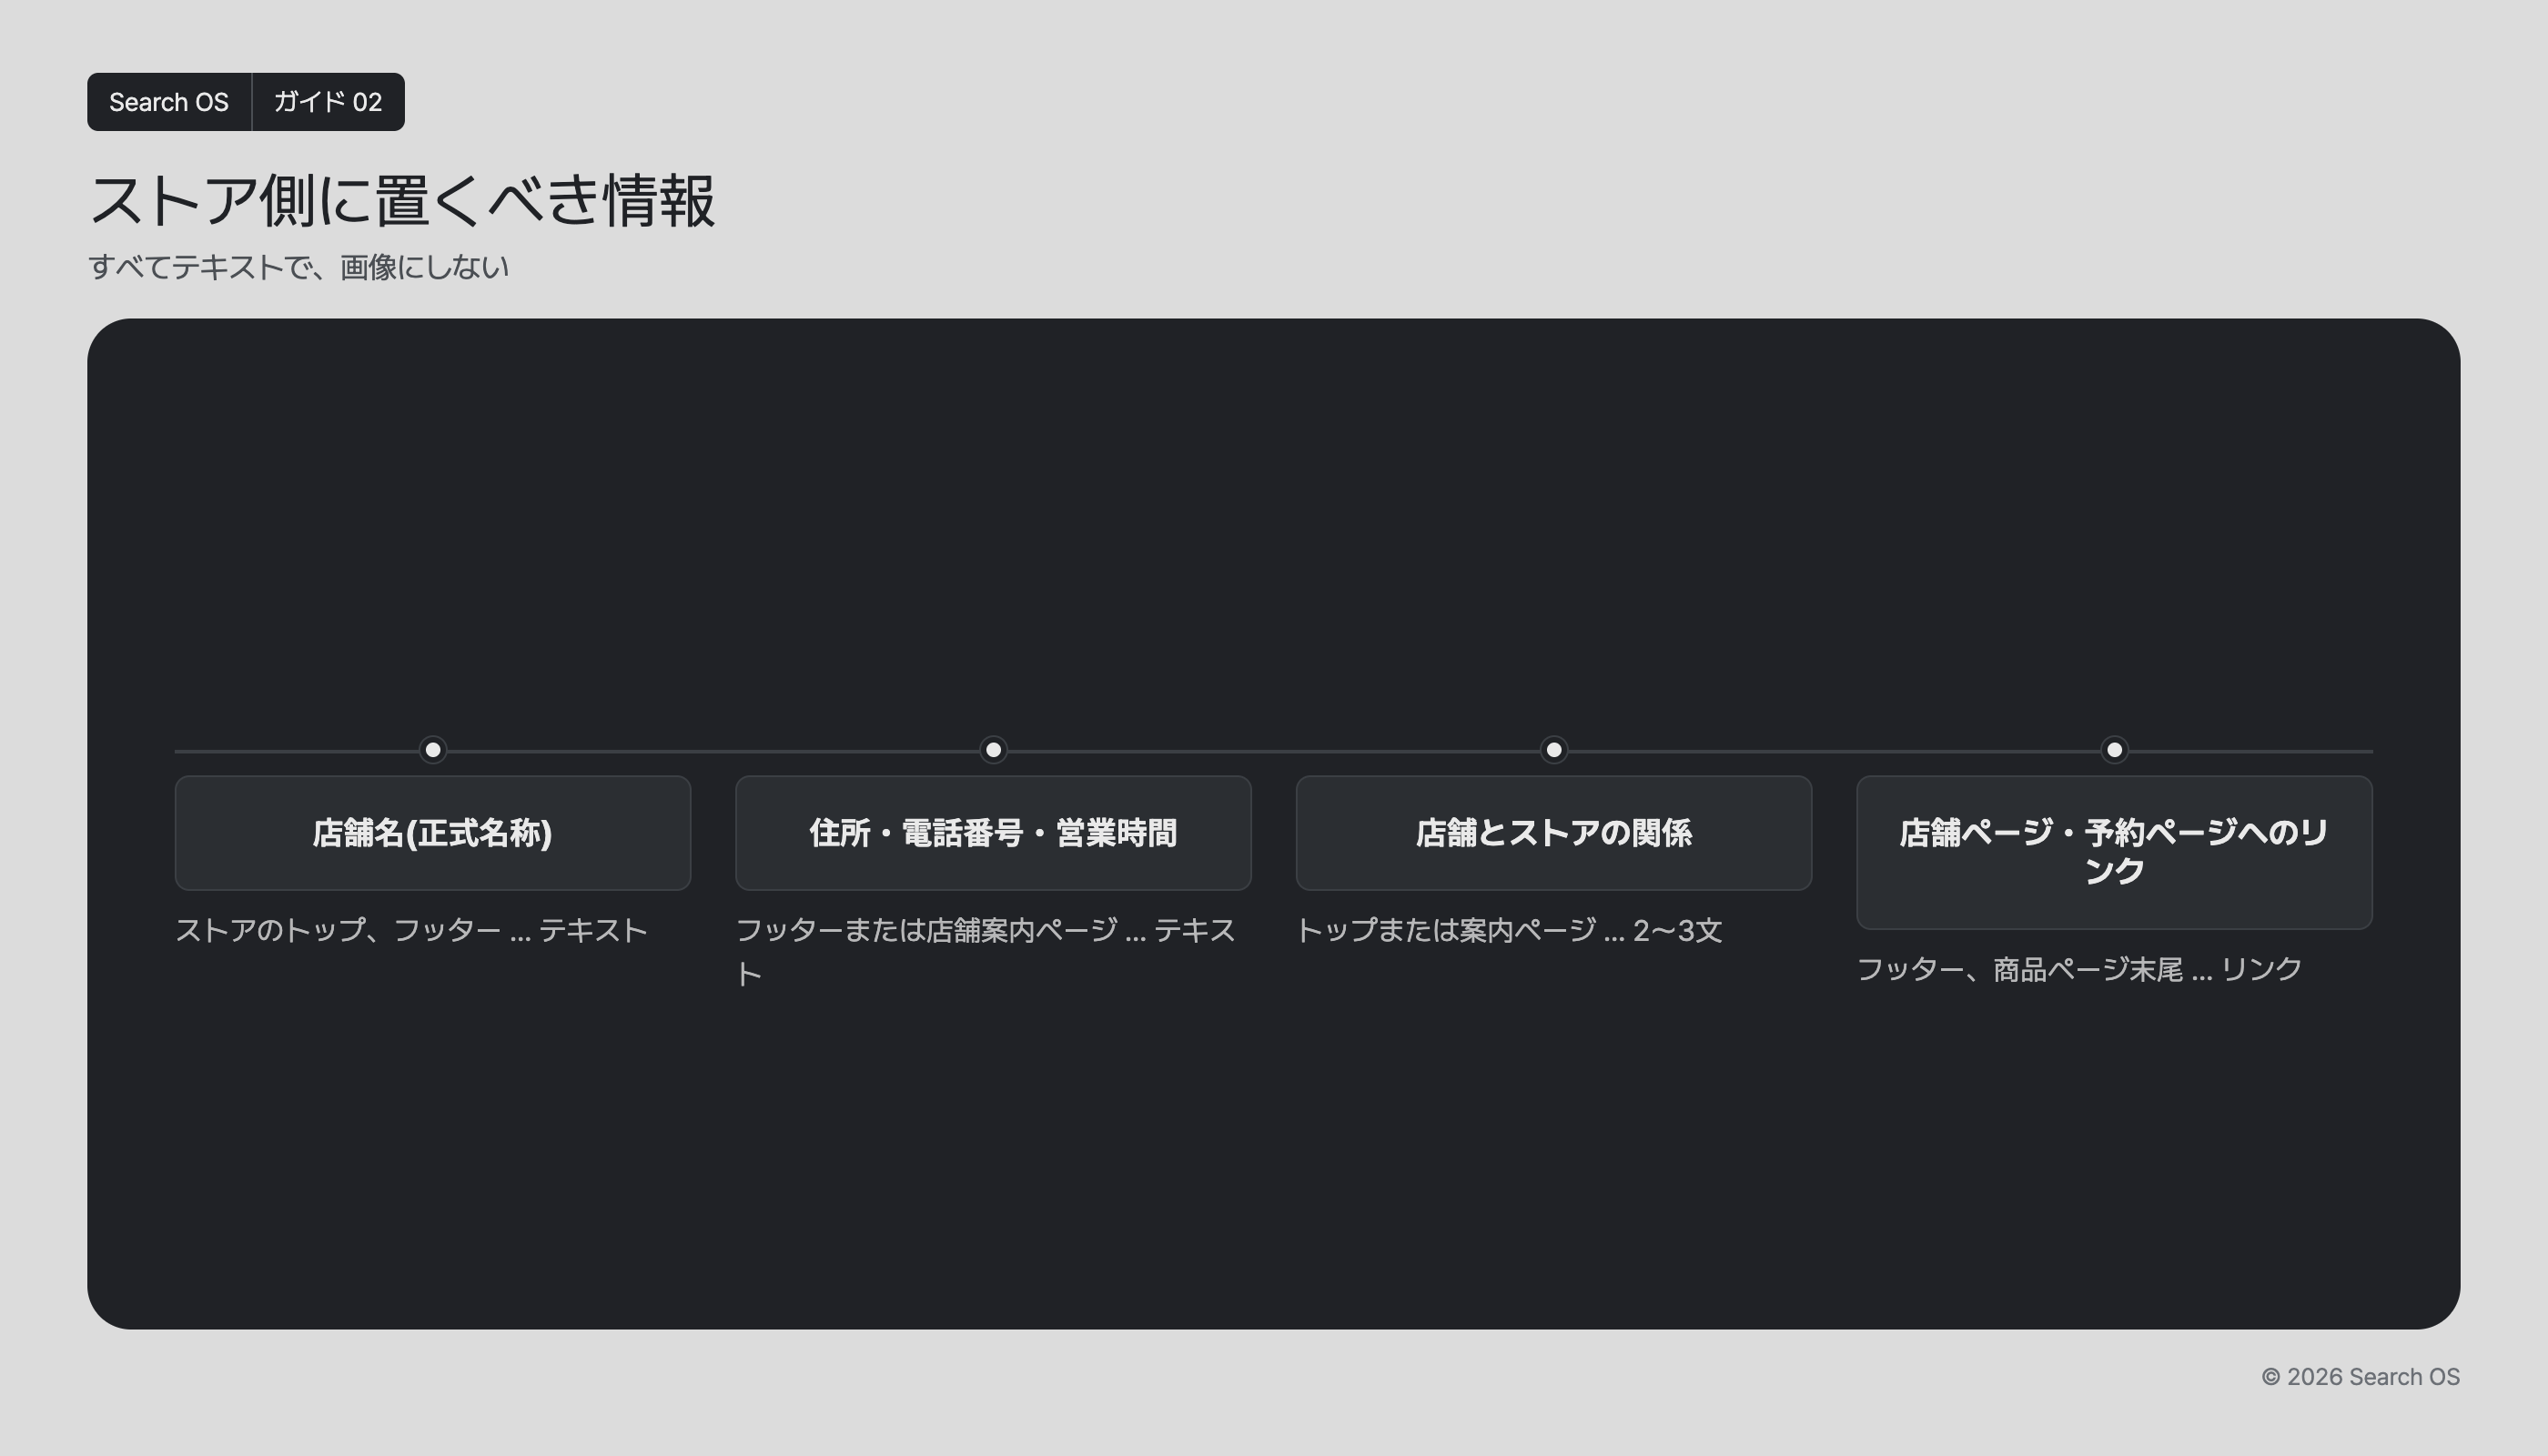This screenshot has height=1456, width=2548.
Task: Click the timeline dot above 店舗ページ・予約ページへのリンク
Action: point(2114,750)
